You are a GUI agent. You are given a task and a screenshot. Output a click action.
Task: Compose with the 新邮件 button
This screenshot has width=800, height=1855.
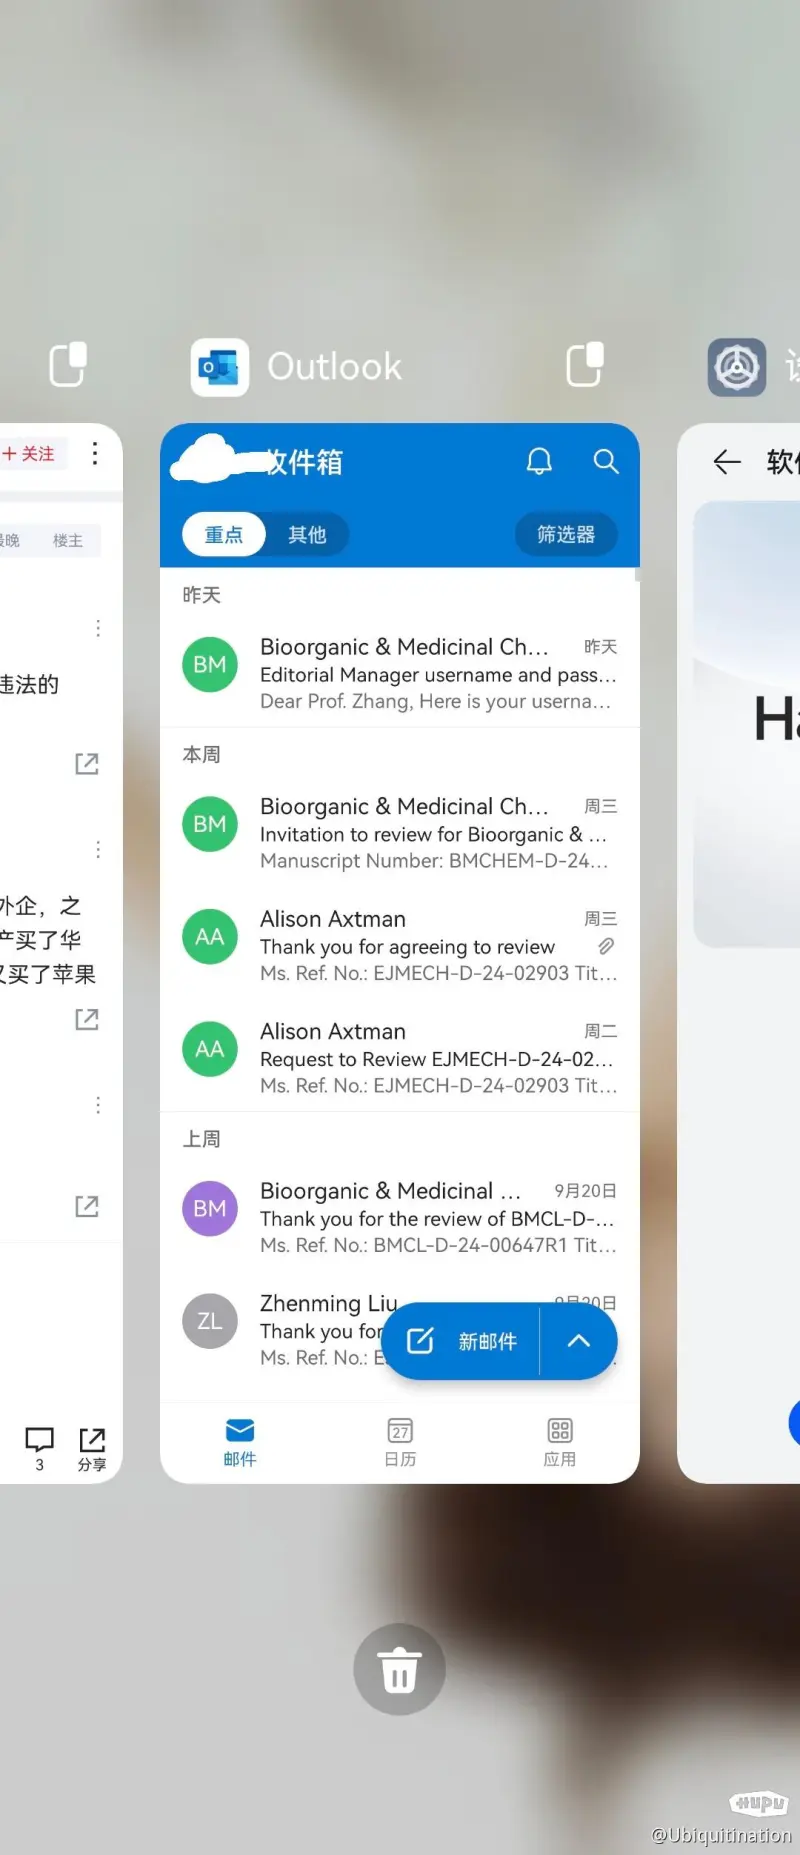(463, 1341)
